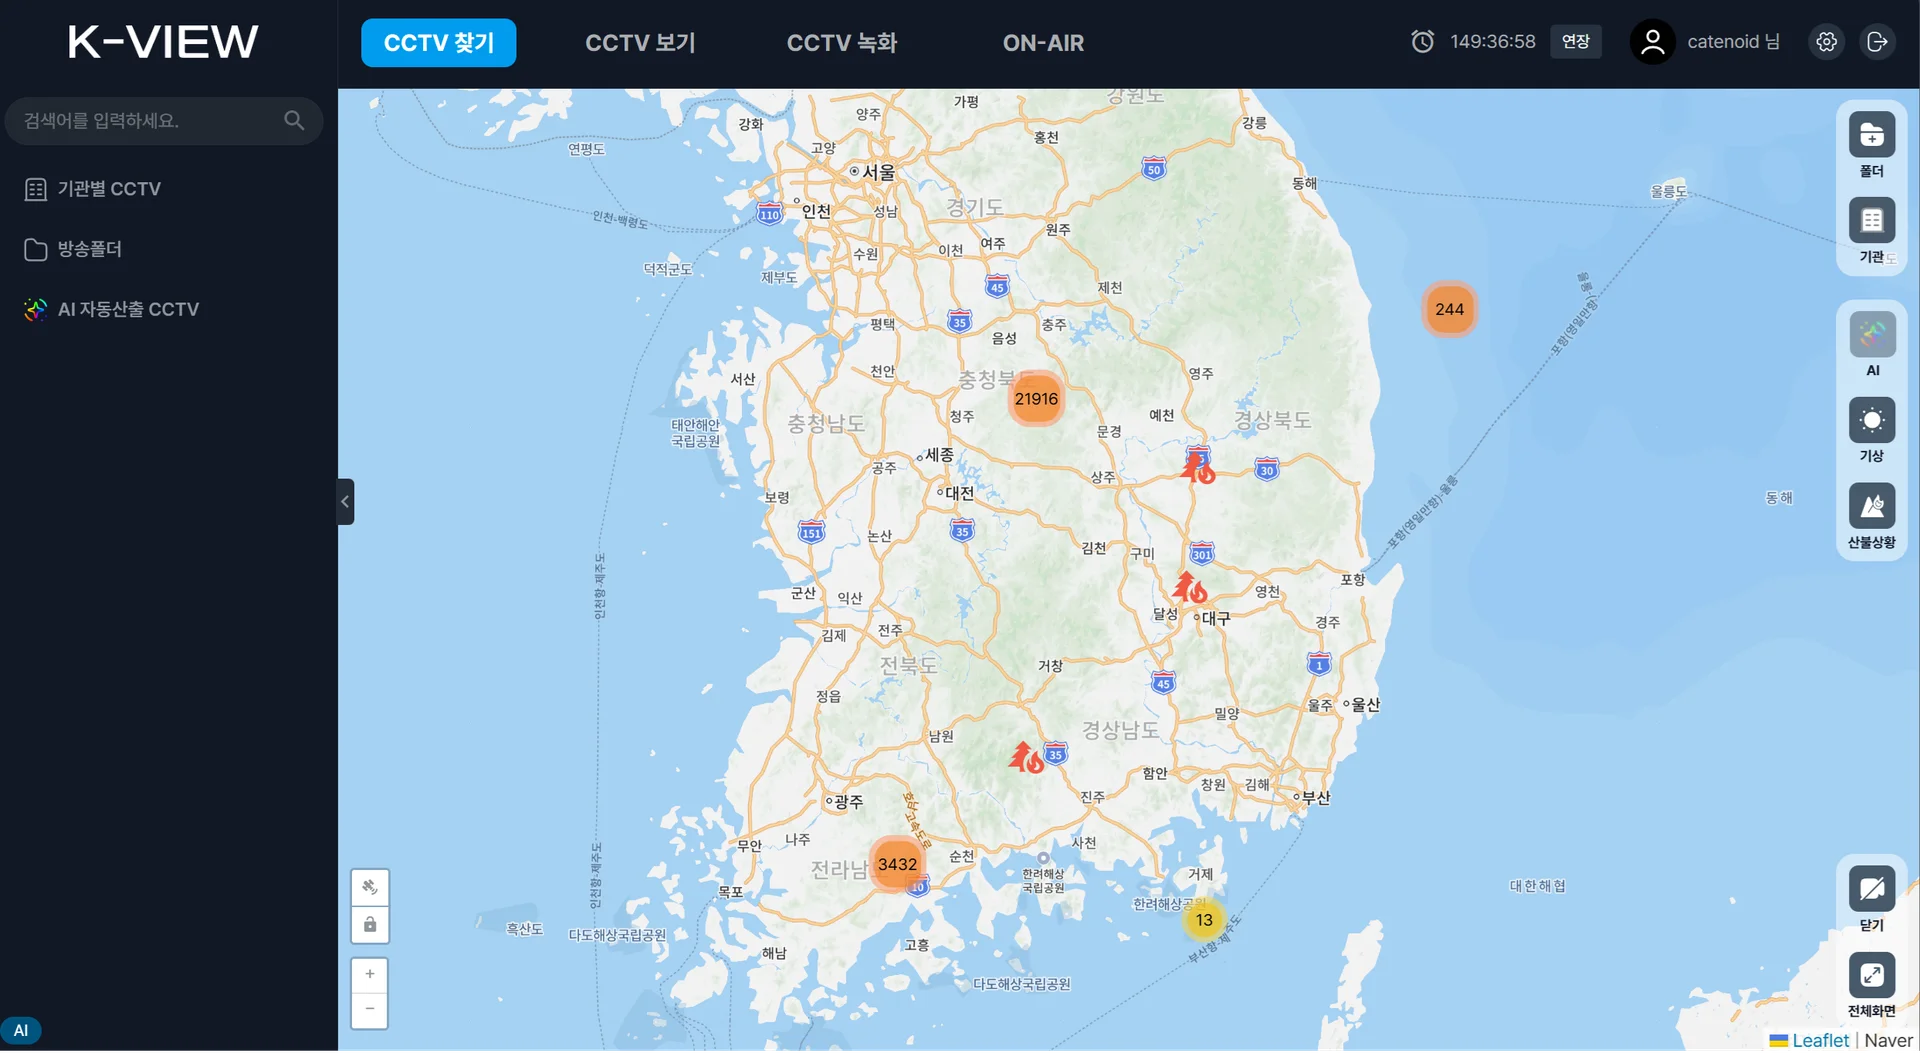The image size is (1920, 1053).
Task: Zoom out with the map minus button
Action: [370, 1010]
